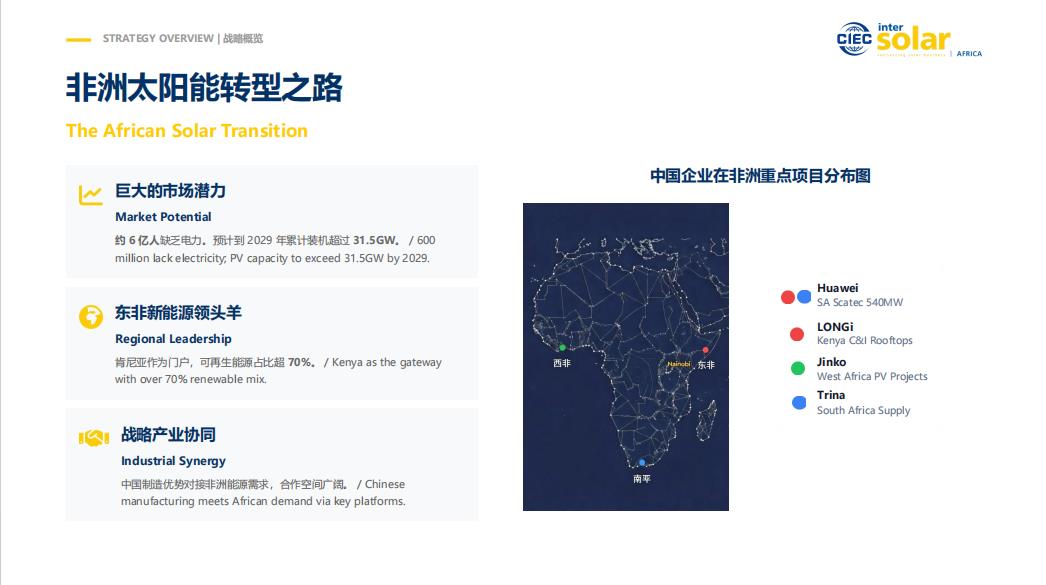Click the 东非 label on the map
This screenshot has height=585, width=1046.
(706, 365)
